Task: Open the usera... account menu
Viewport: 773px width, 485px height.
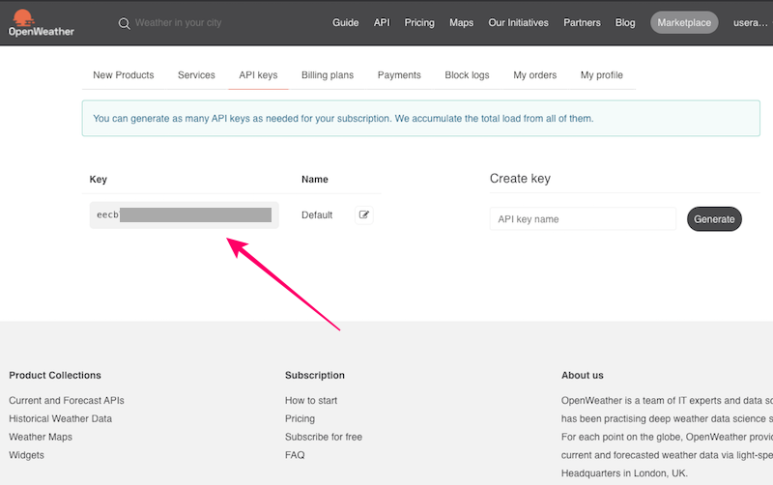Action: tap(750, 23)
